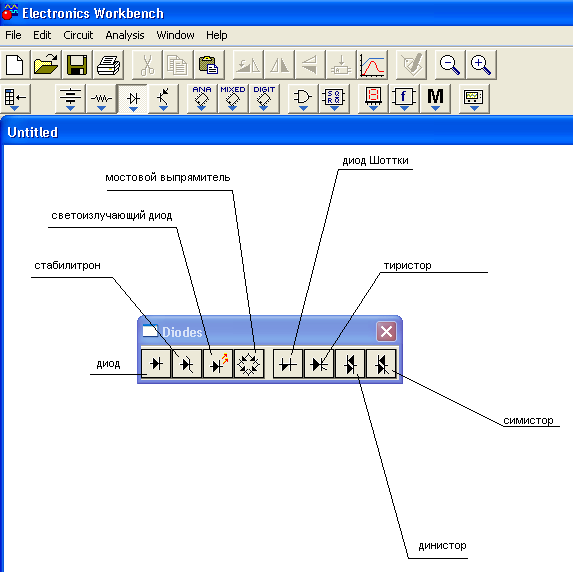Open the Instruments parts bin

[474, 99]
